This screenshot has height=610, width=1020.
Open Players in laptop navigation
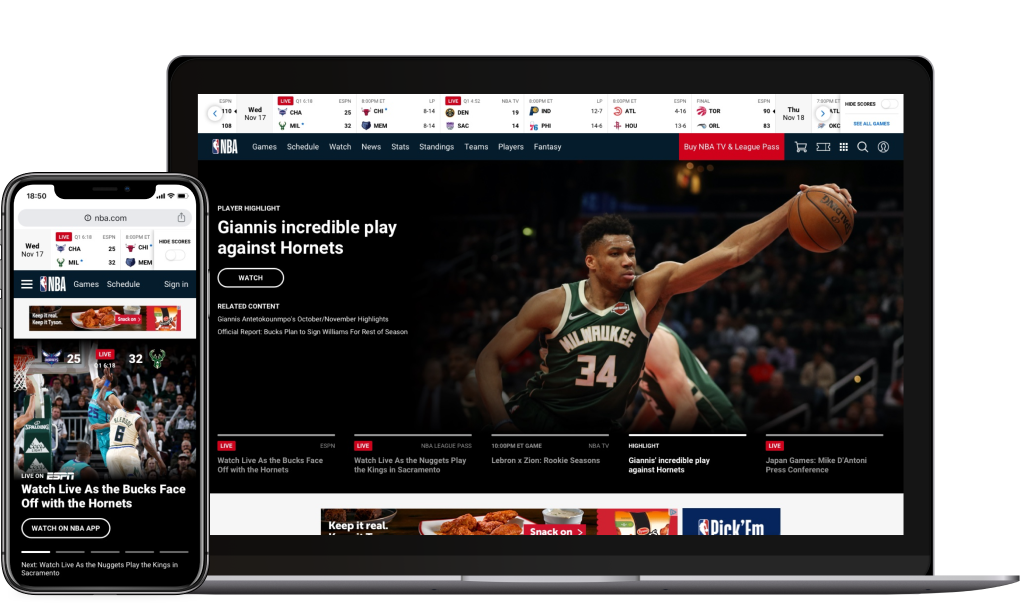coord(511,147)
